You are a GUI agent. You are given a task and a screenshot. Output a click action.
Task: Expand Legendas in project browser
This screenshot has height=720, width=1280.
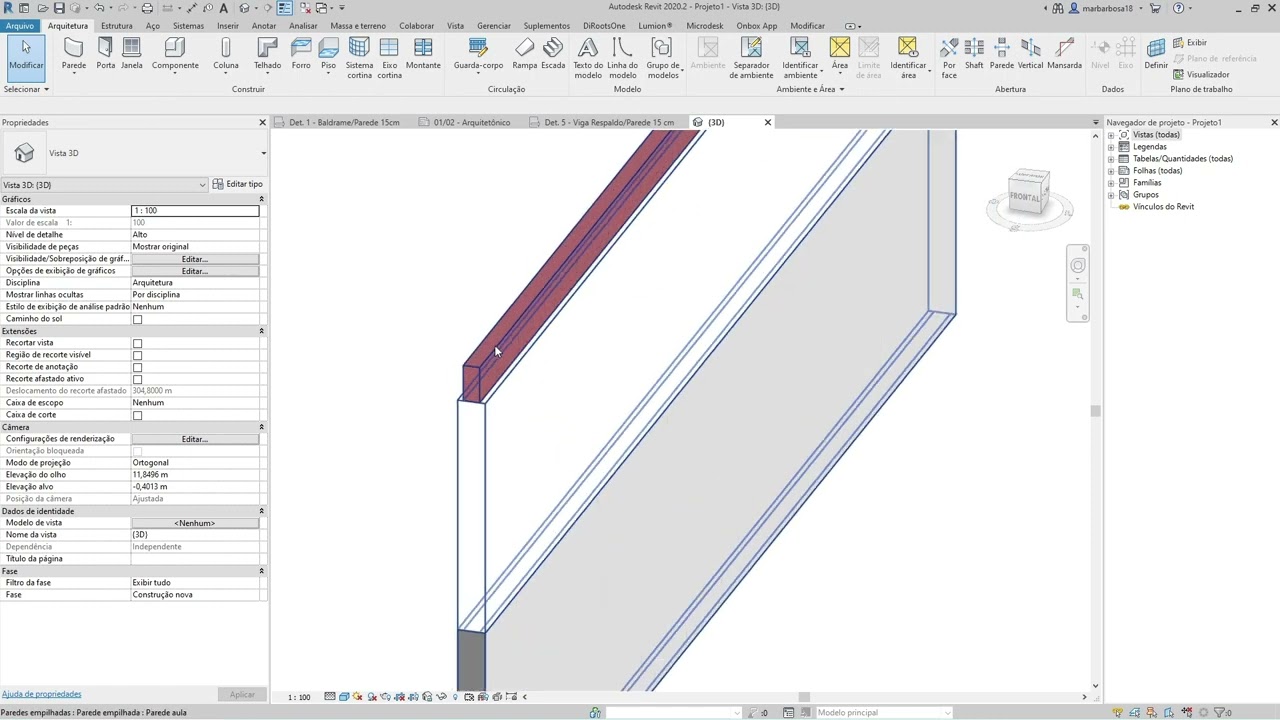(1111, 147)
